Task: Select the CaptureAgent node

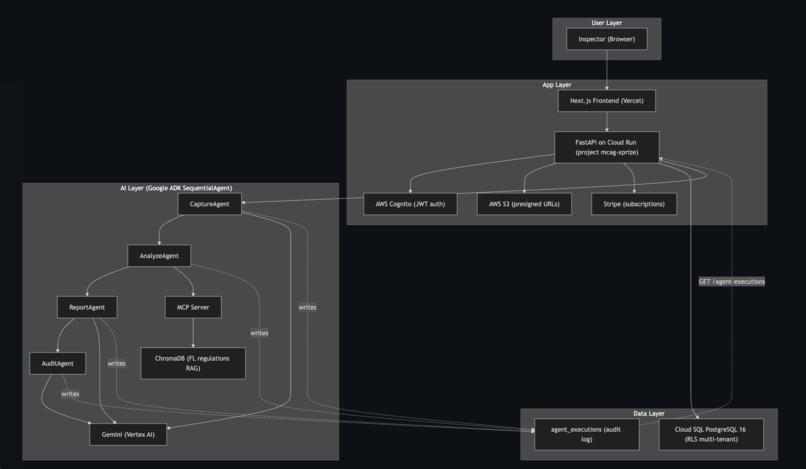Action: 210,204
